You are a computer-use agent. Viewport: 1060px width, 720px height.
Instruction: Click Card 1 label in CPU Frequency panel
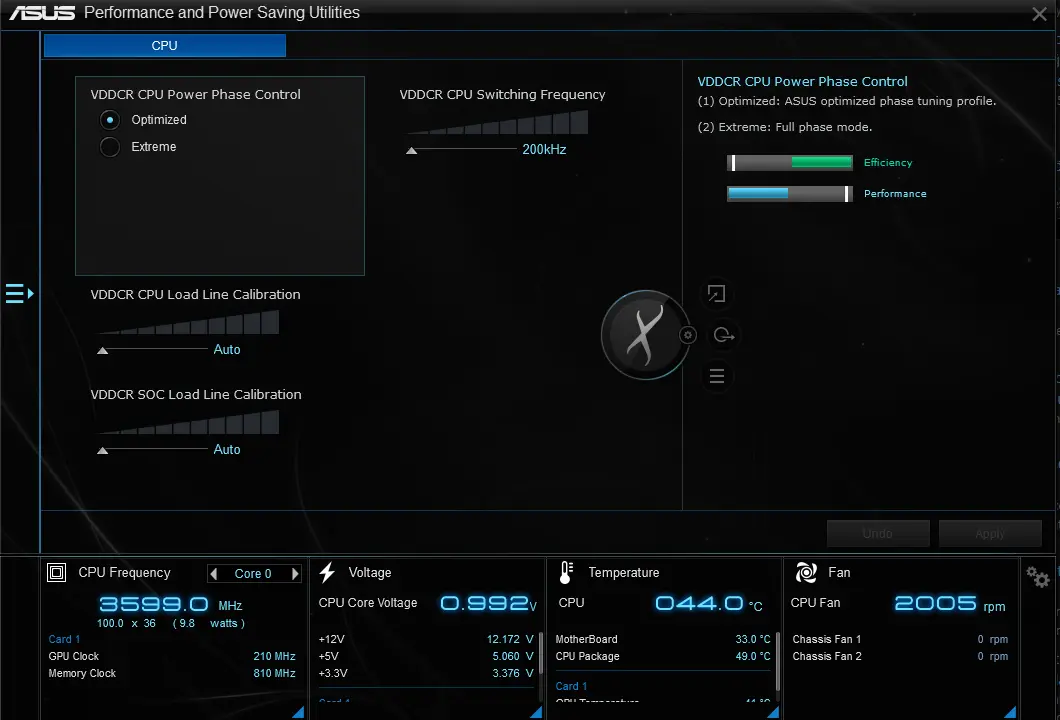[x=64, y=639]
